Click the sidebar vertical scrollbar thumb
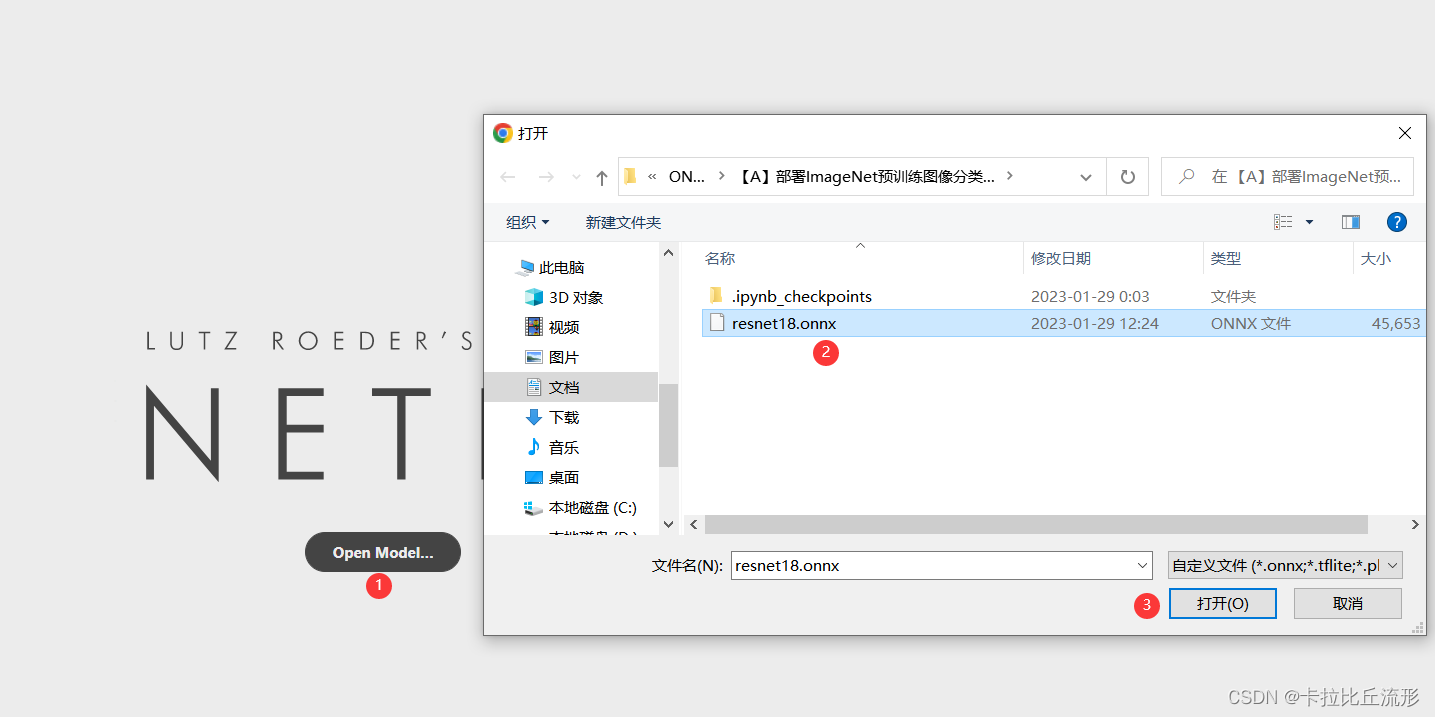This screenshot has width=1435, height=717. (x=669, y=425)
